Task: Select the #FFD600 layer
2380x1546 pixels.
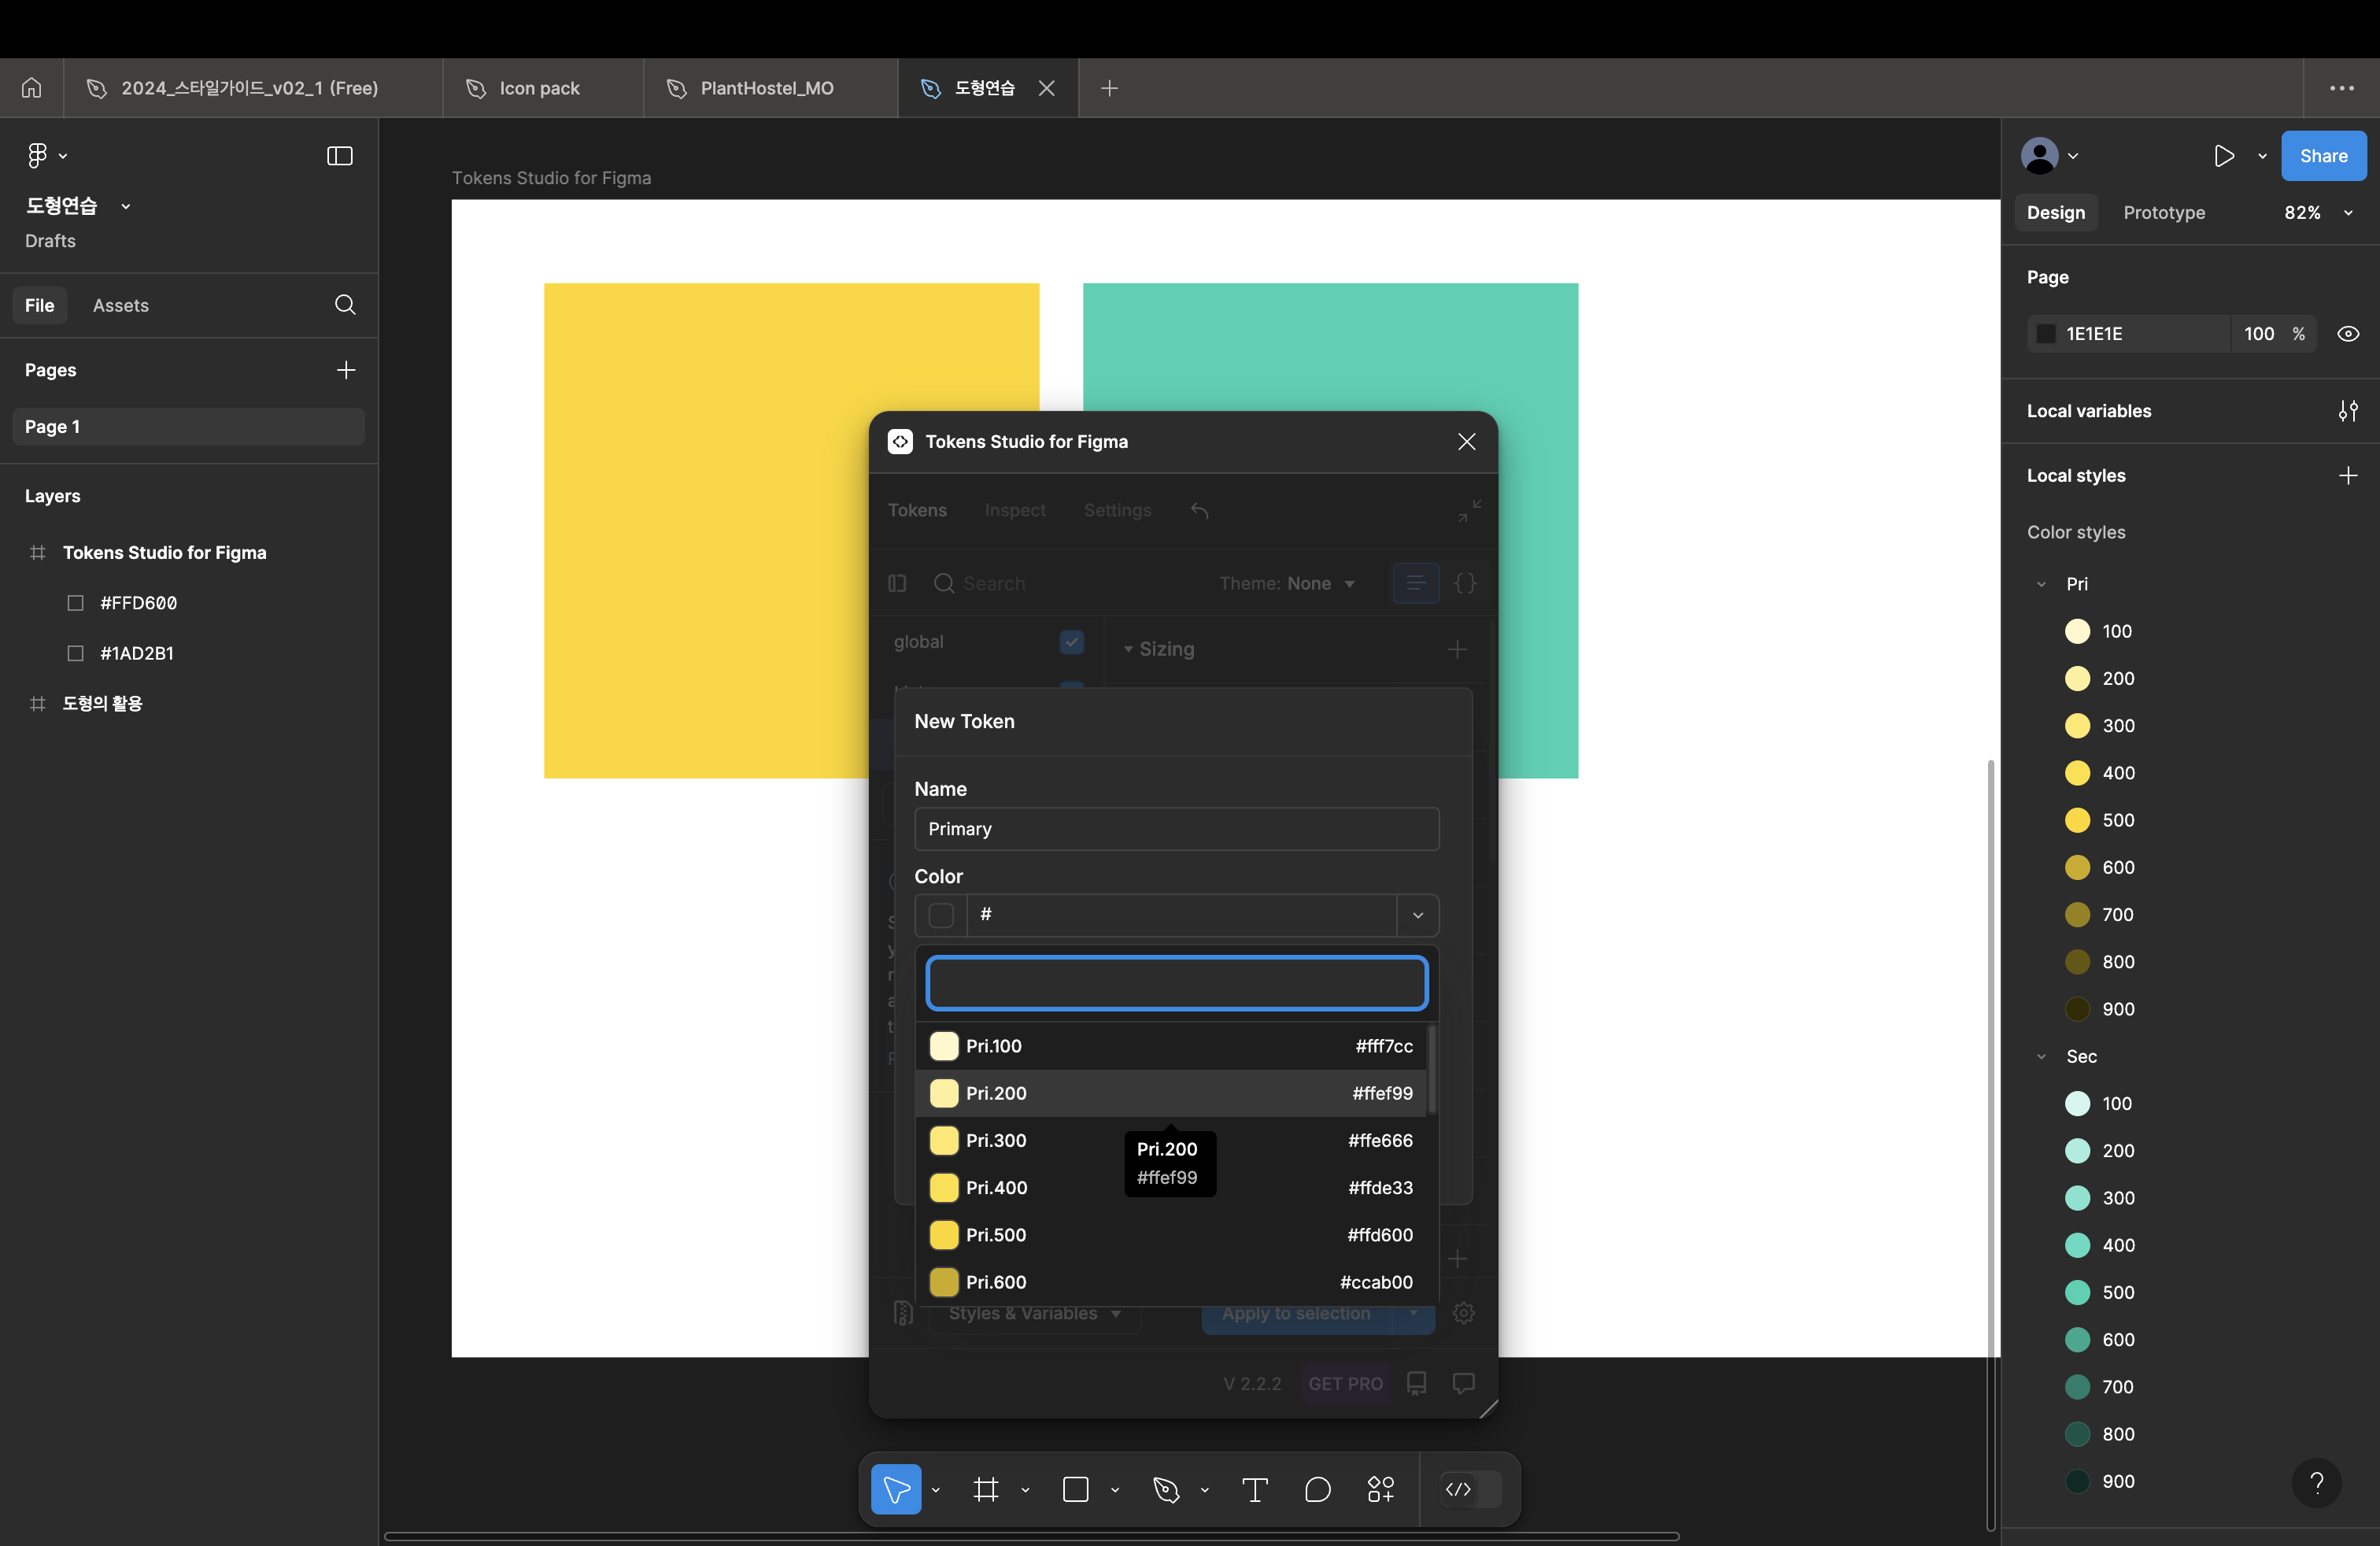Action: pyautogui.click(x=138, y=603)
